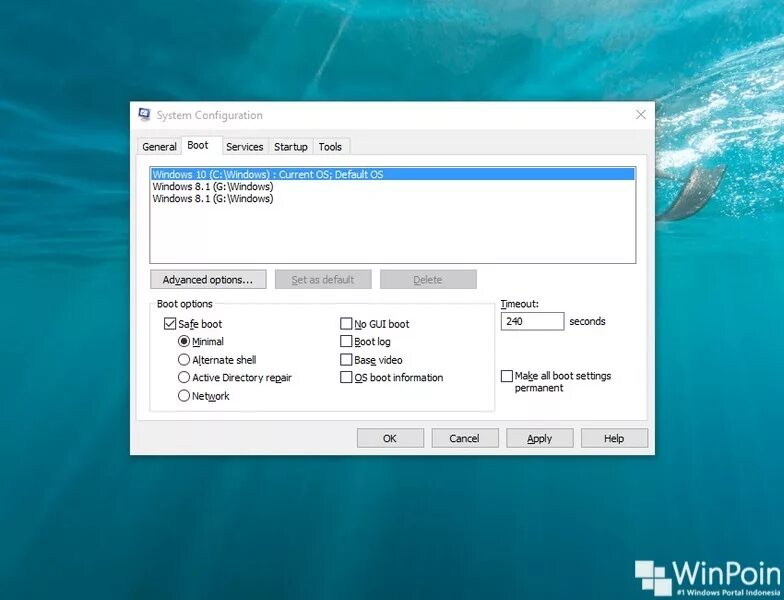The width and height of the screenshot is (784, 600).
Task: Open the Help button
Action: pos(614,438)
